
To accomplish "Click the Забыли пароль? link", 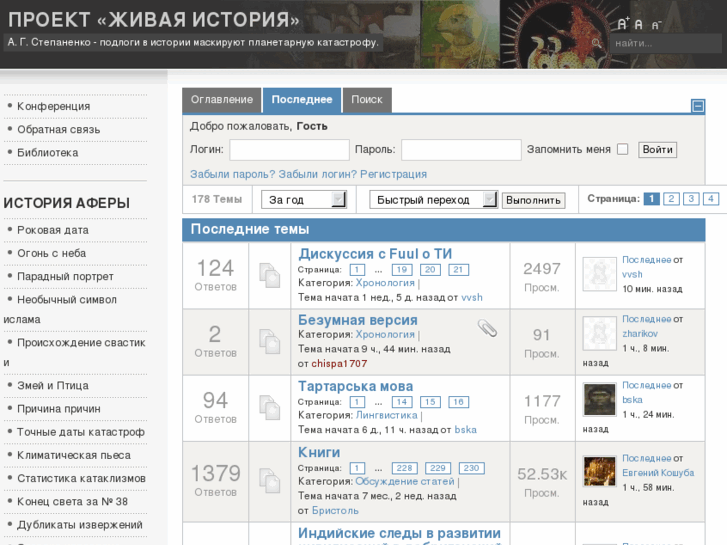I will click(x=232, y=174).
